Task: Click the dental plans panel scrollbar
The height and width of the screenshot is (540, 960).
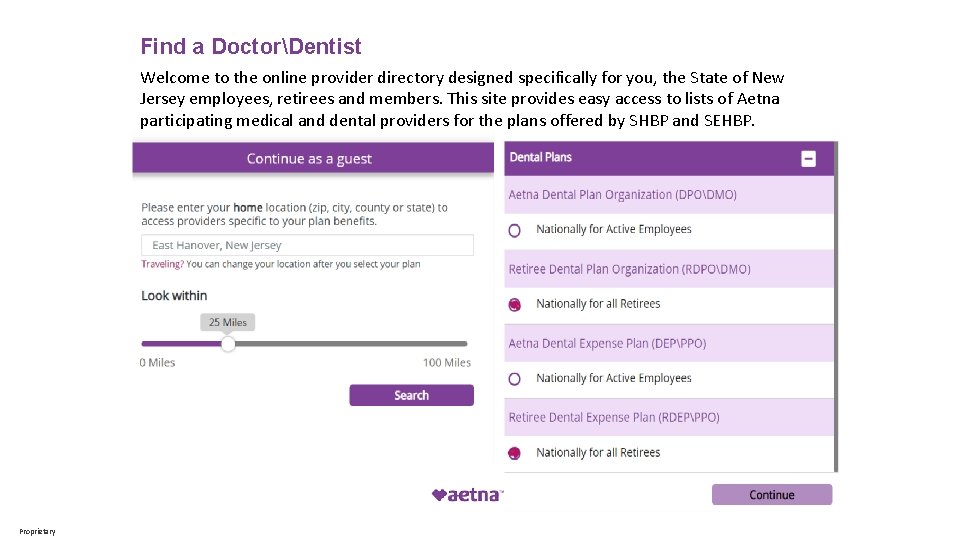Action: [x=836, y=307]
